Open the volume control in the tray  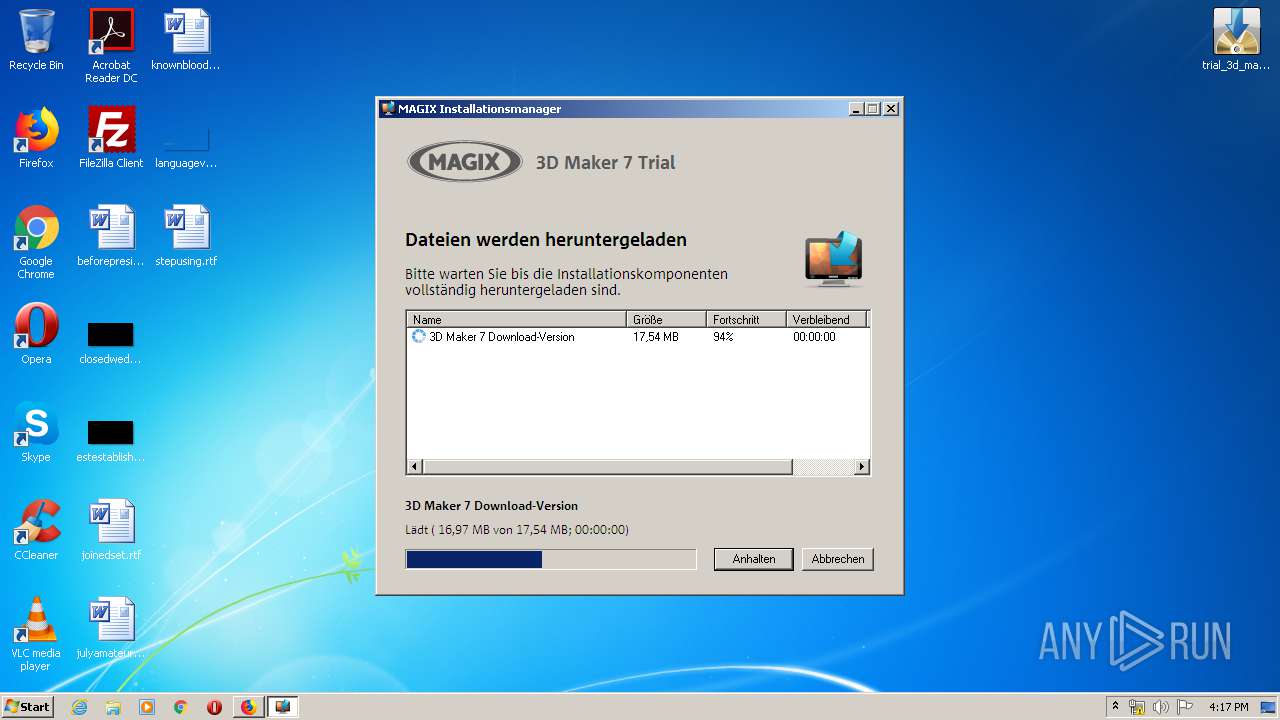click(x=1161, y=707)
